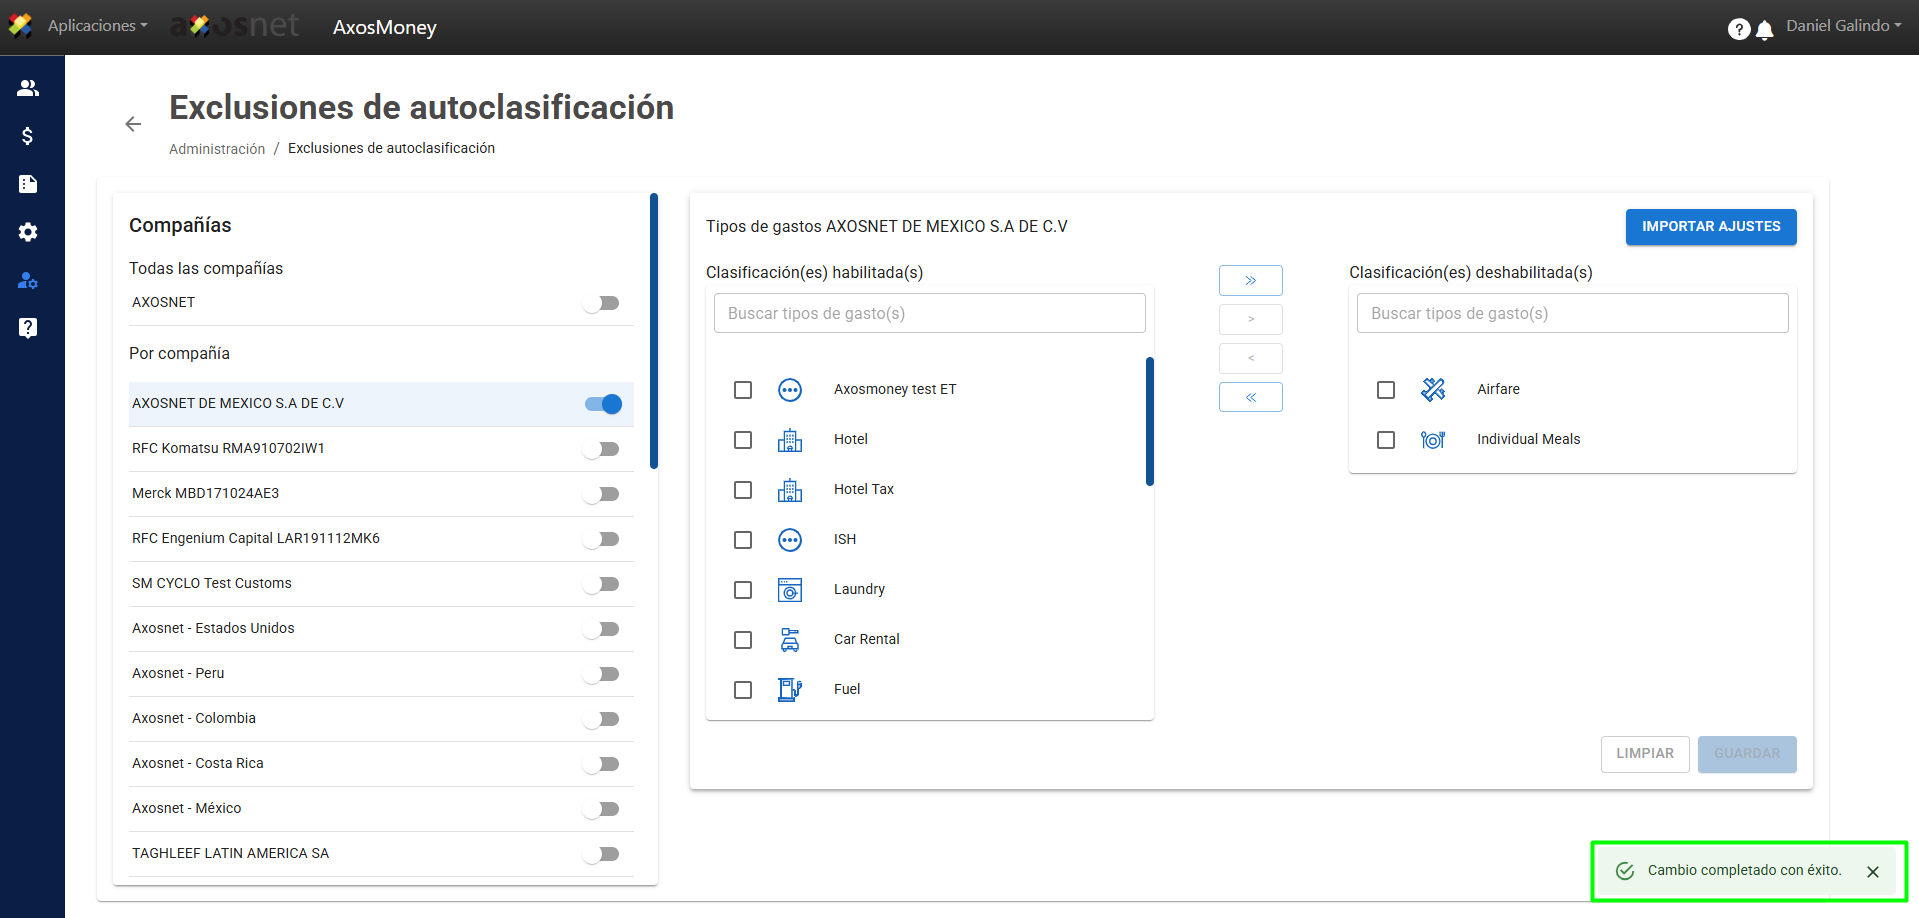Click the IMPORTAR AJUSTES button
Viewport: 1919px width, 918px height.
1710,227
